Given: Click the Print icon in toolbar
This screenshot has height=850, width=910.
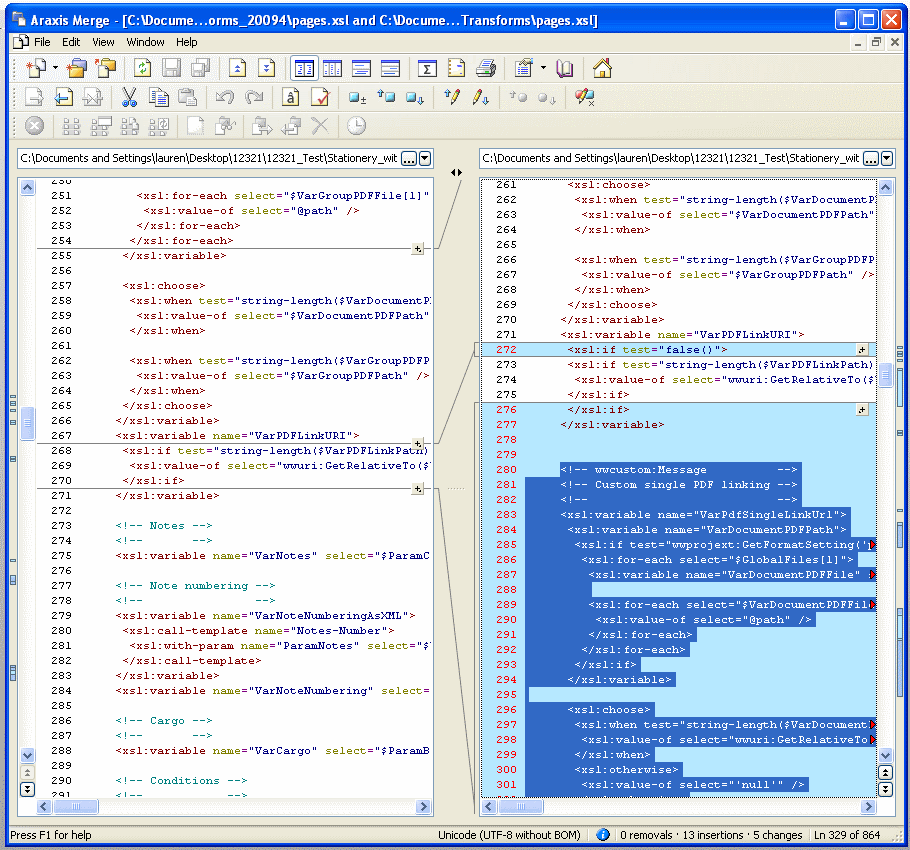Looking at the screenshot, I should [x=486, y=69].
